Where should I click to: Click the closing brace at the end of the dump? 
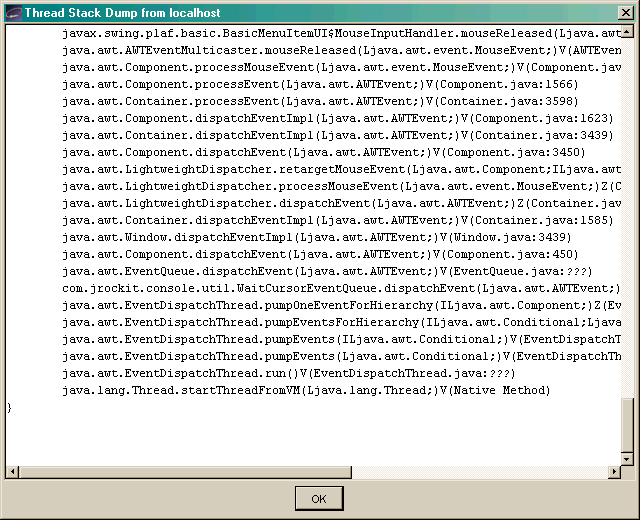pos(9,408)
